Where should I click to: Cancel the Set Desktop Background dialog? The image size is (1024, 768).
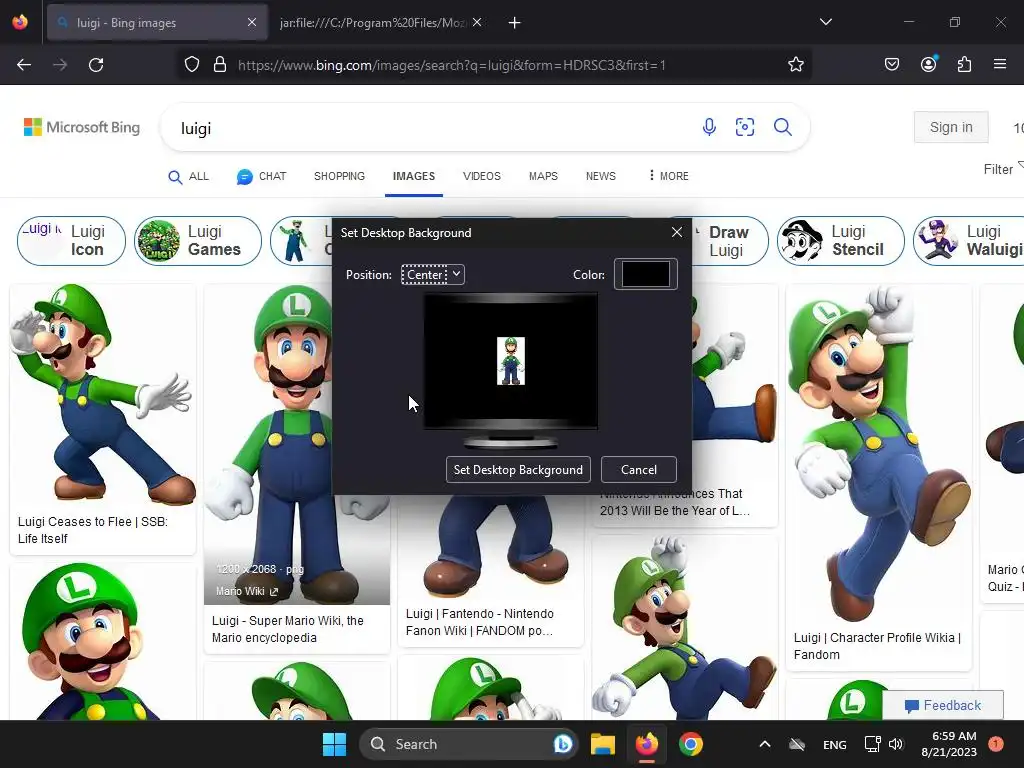coord(639,470)
